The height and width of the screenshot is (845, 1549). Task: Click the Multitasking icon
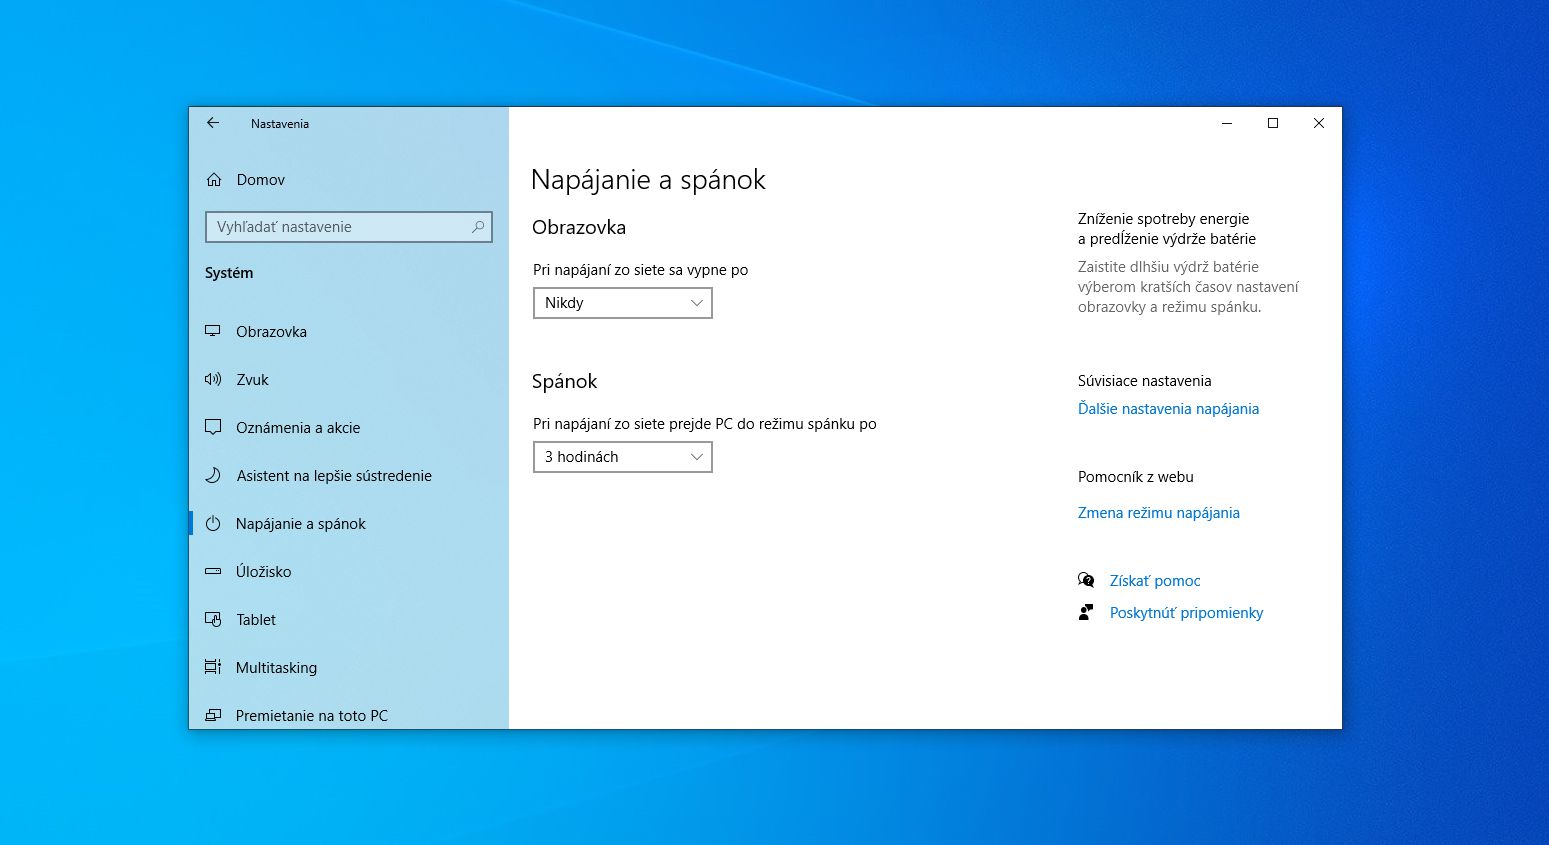(x=213, y=667)
